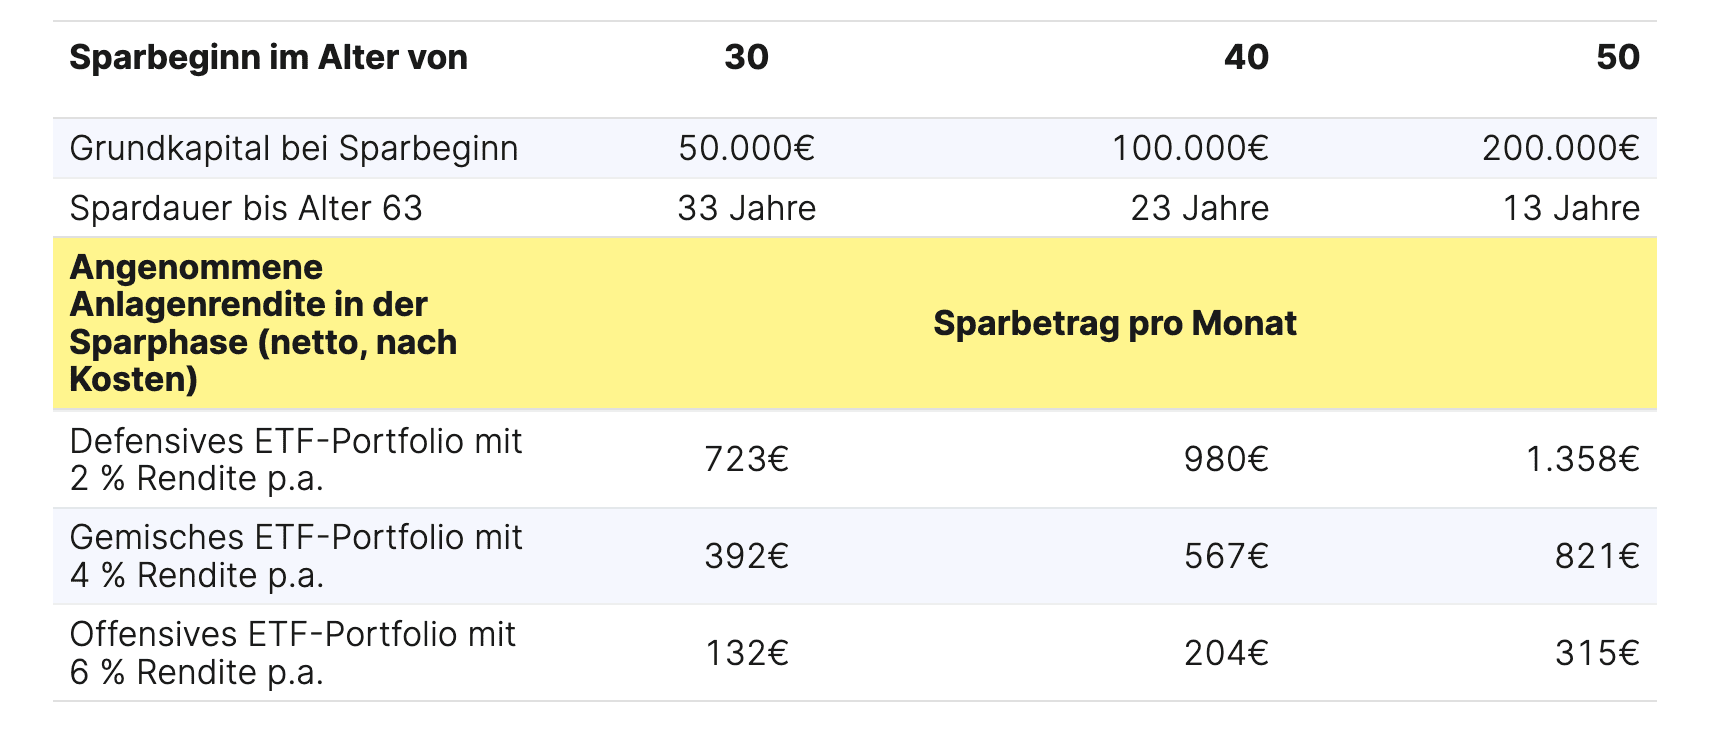Select the 1.358€ monthly savings cell
Viewport: 1734px width, 734px height.
click(x=1582, y=460)
